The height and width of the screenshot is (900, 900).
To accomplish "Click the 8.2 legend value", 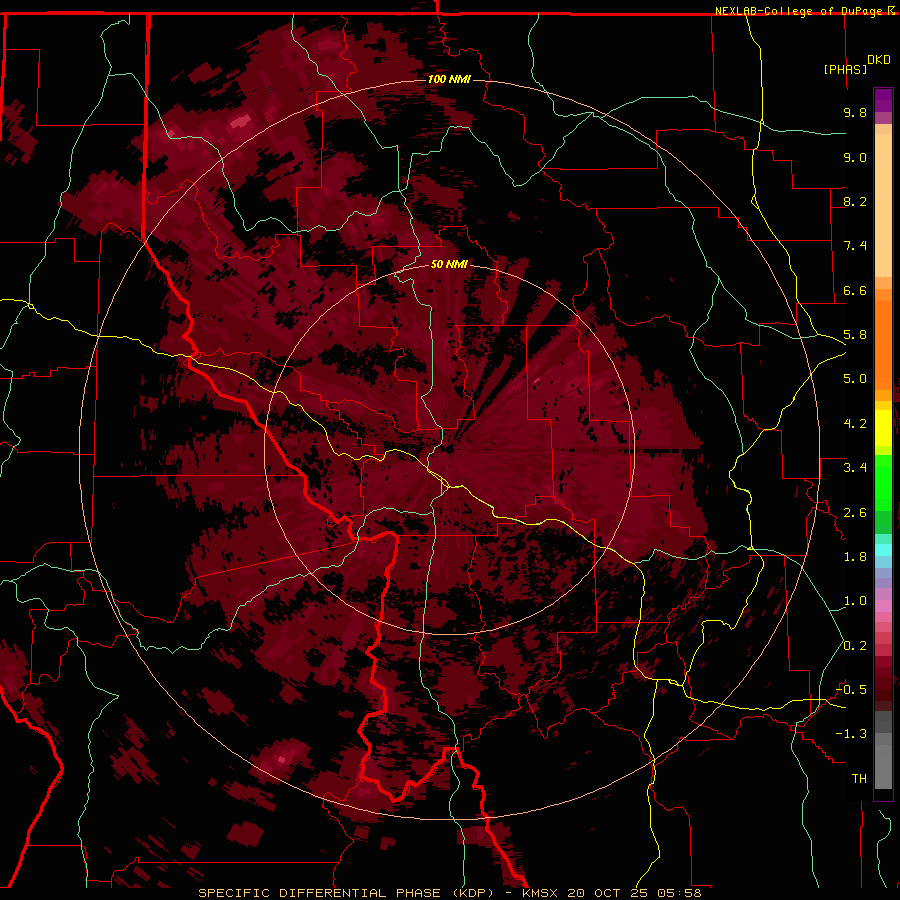I will 855,201.
